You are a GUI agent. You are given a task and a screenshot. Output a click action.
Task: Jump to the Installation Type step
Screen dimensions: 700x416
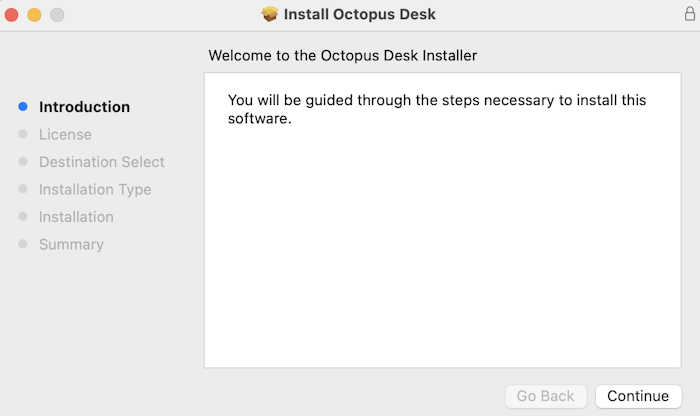[95, 190]
